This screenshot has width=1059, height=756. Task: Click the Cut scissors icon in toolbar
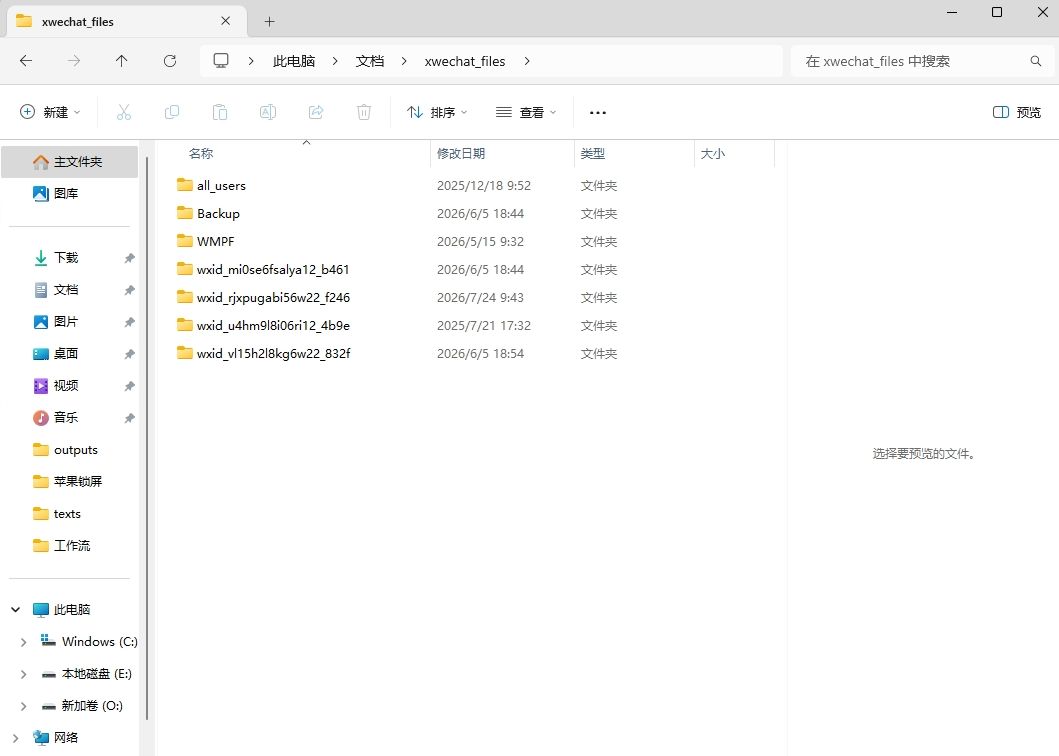pyautogui.click(x=124, y=112)
